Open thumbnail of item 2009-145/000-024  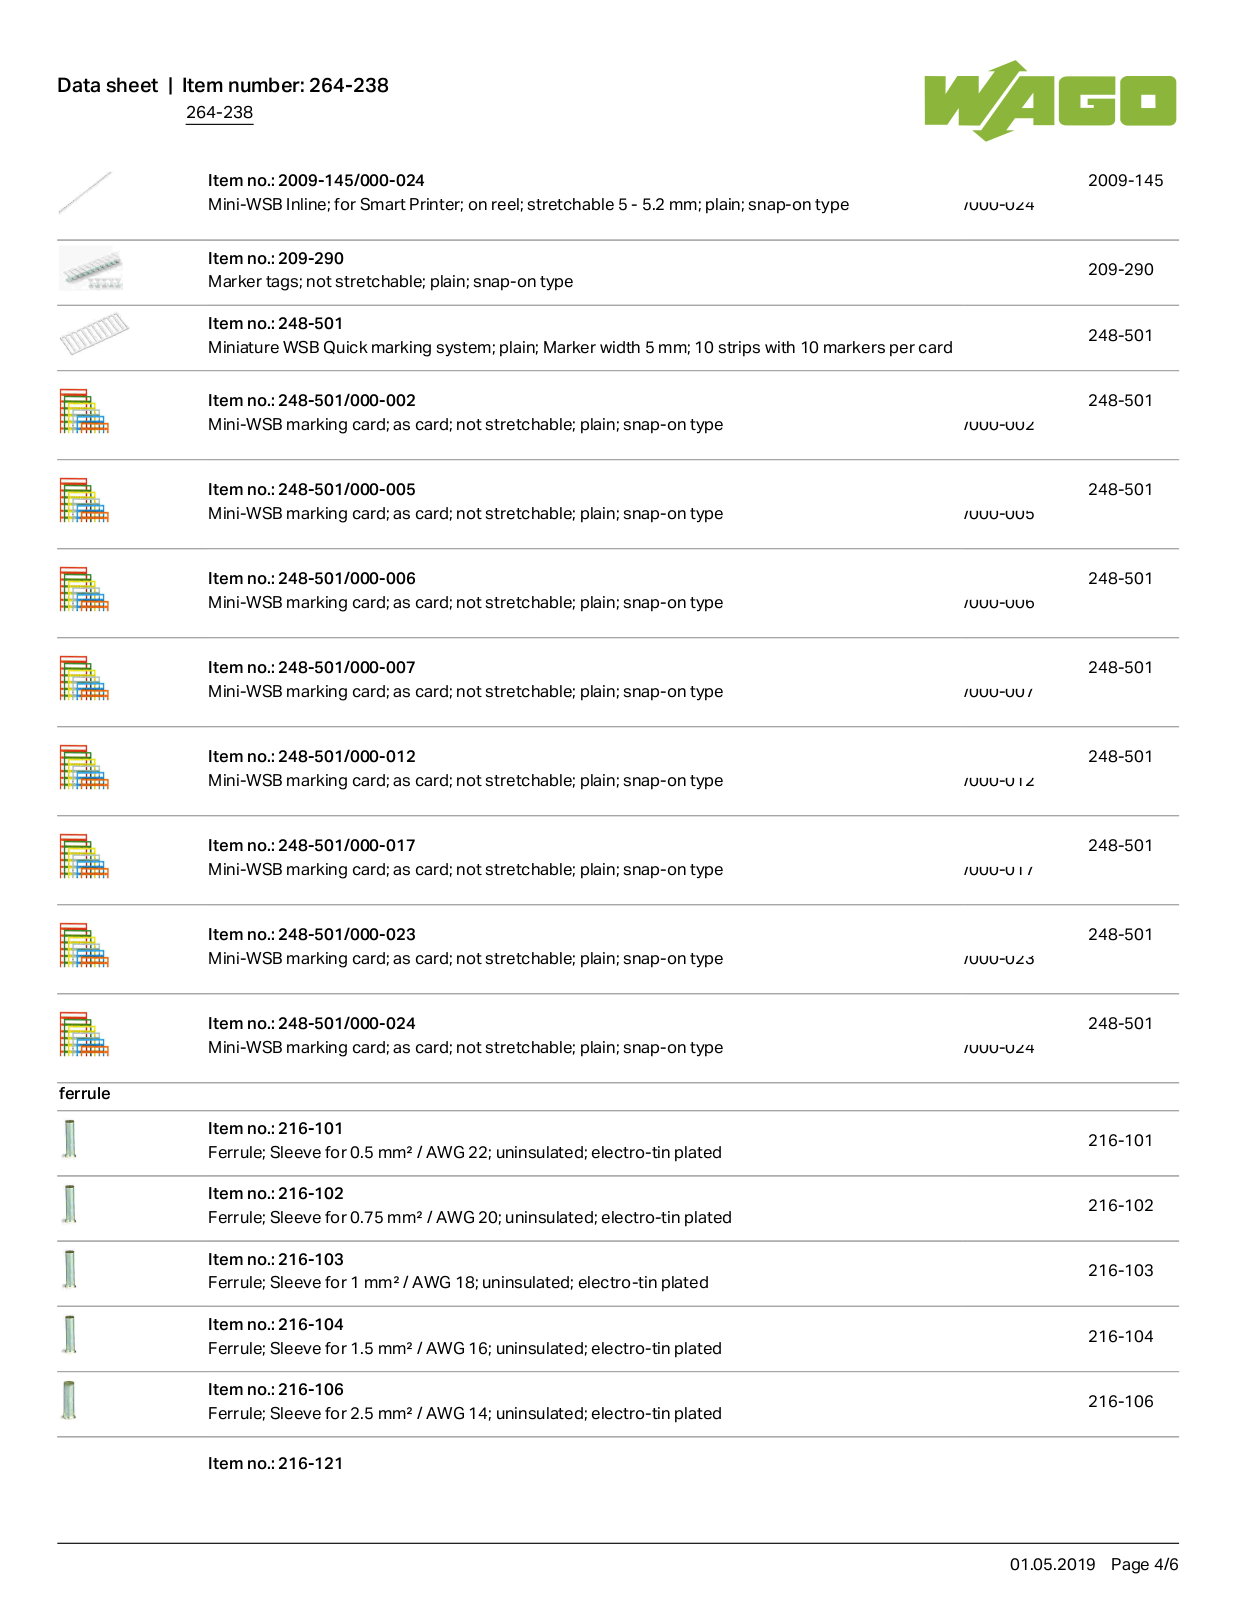(85, 193)
